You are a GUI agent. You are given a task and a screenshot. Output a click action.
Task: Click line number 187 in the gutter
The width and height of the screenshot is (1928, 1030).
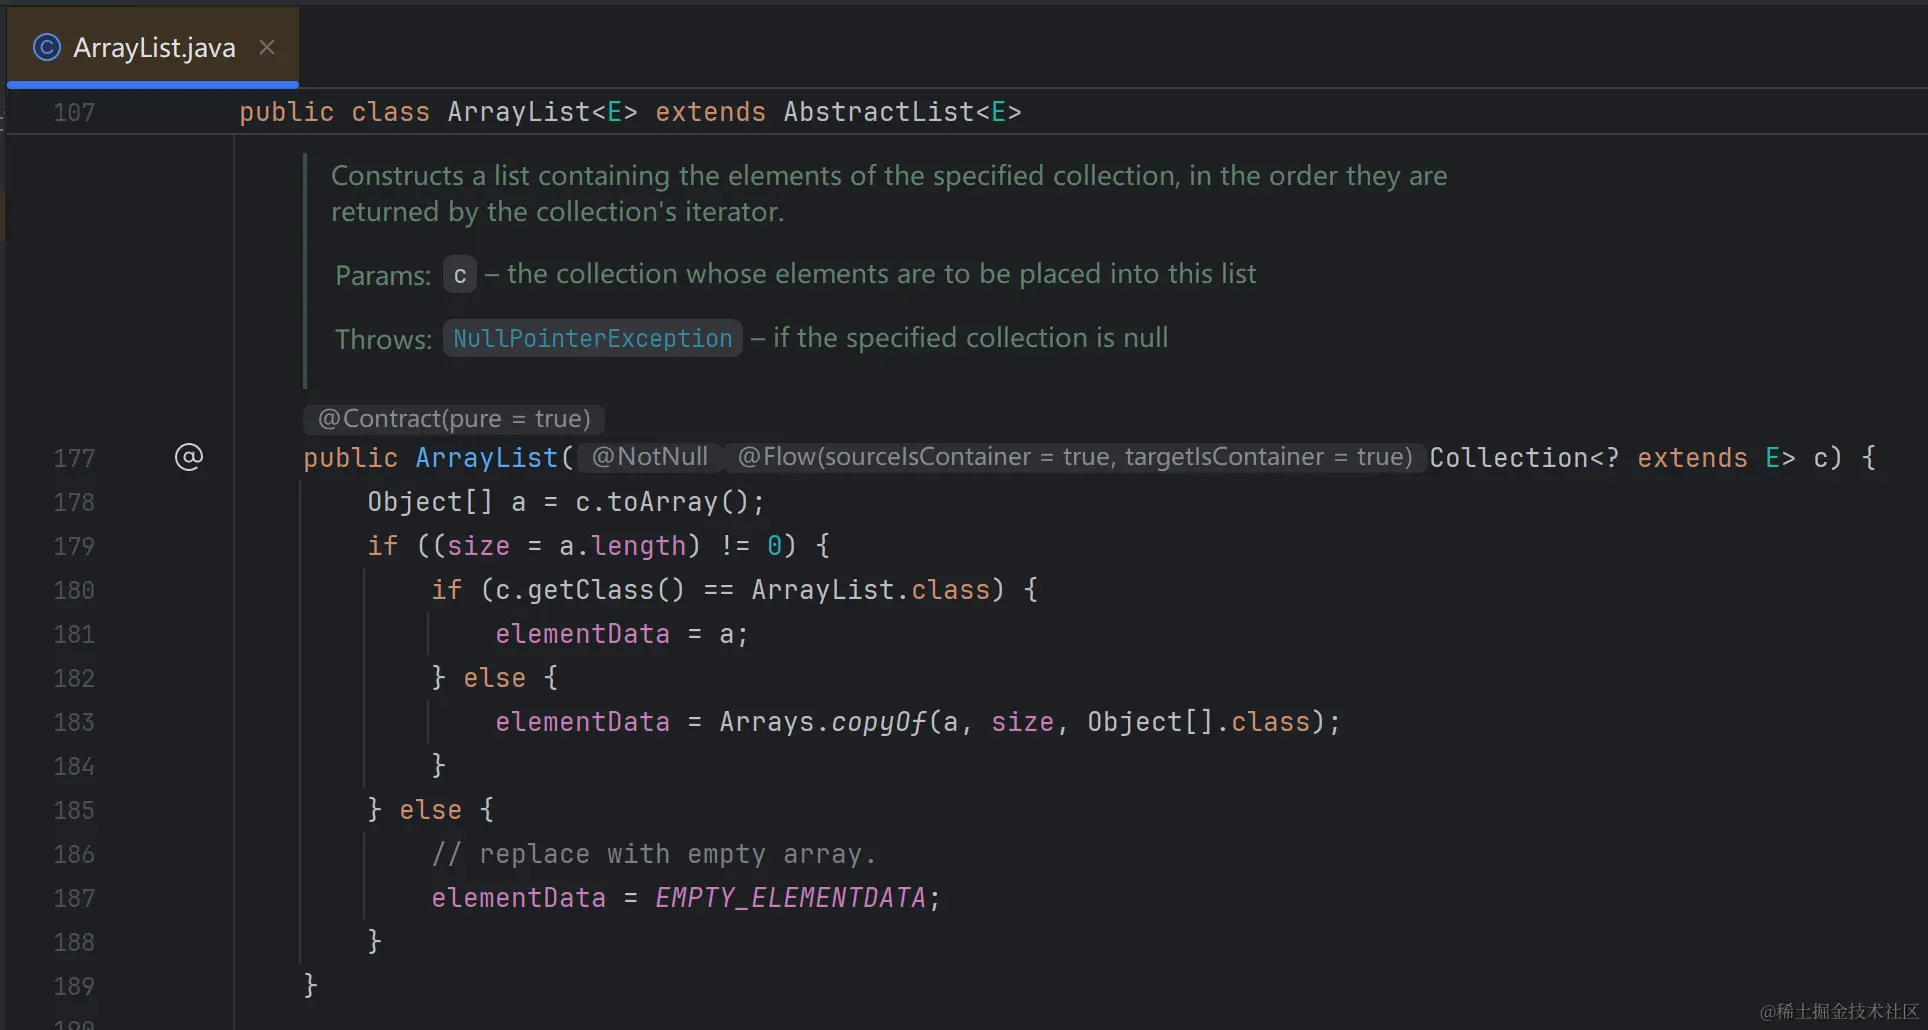coord(74,898)
